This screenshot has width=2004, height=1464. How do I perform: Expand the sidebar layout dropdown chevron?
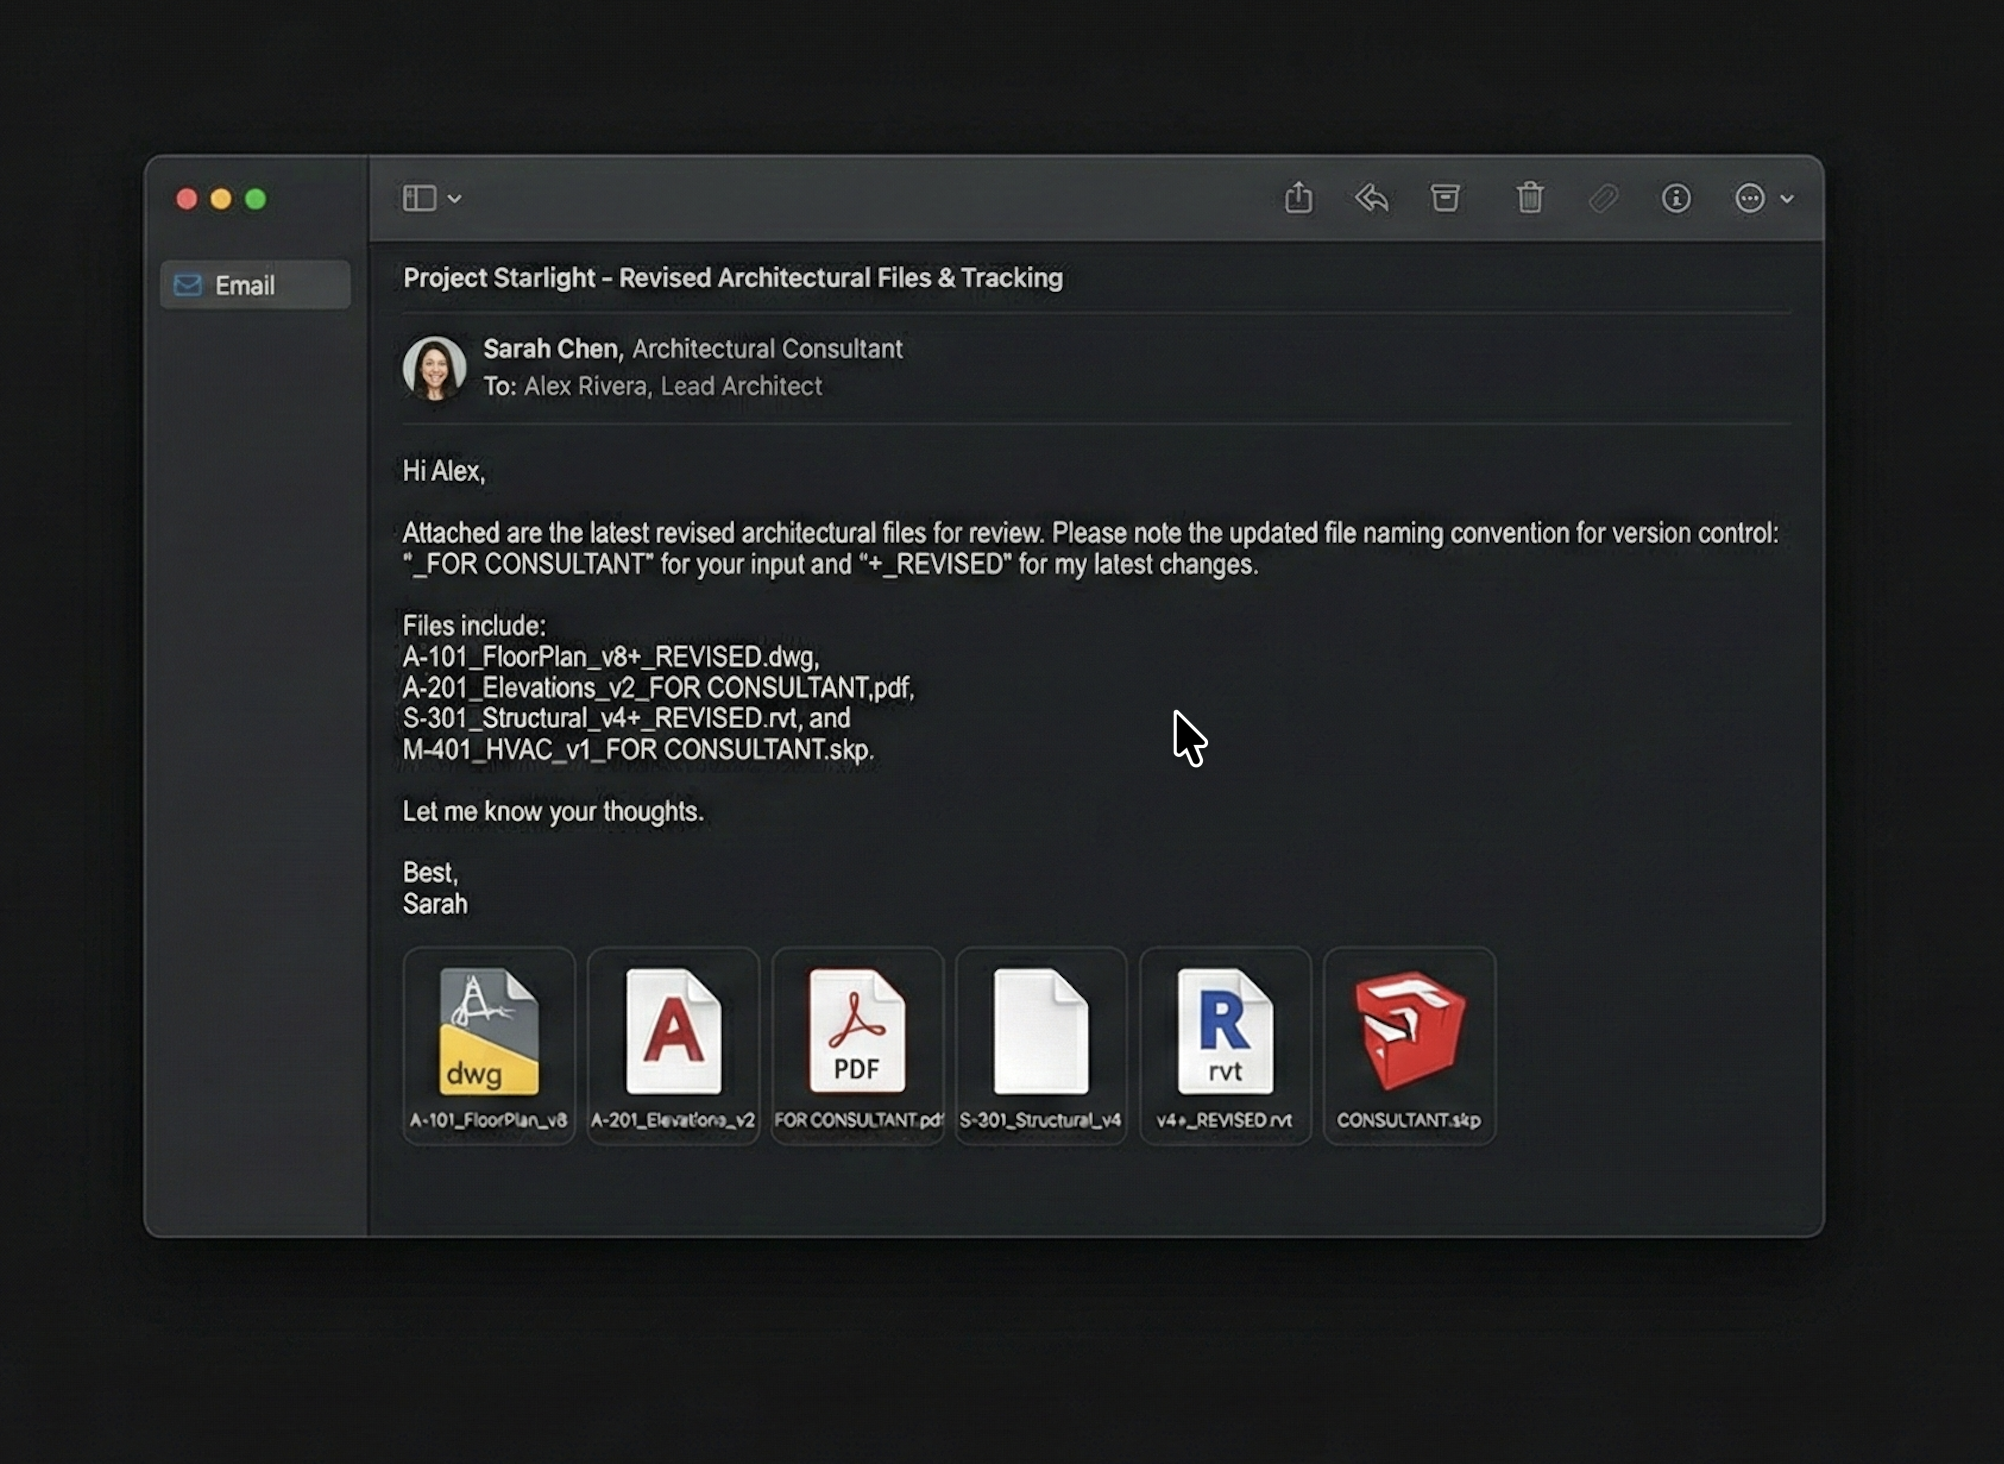455,198
